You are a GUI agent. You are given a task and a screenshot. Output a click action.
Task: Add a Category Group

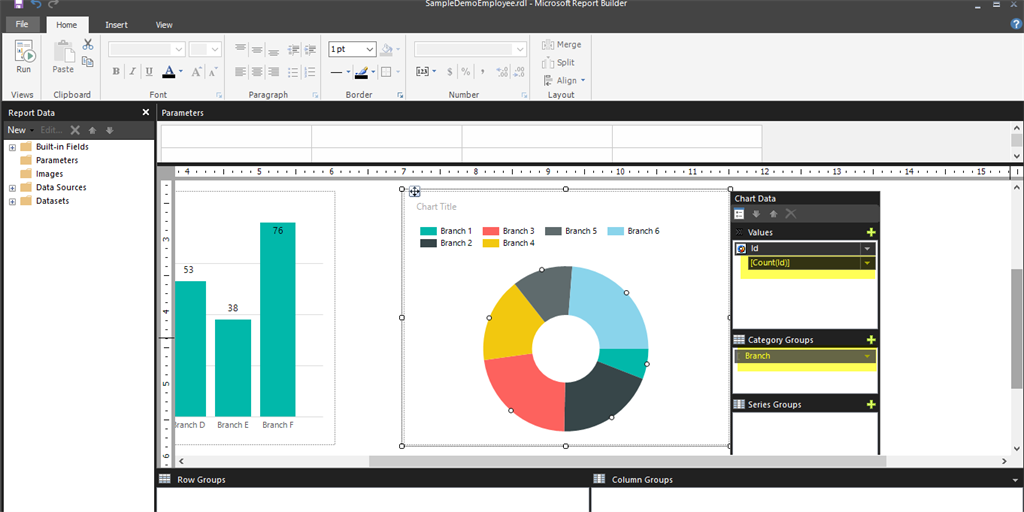click(x=871, y=340)
